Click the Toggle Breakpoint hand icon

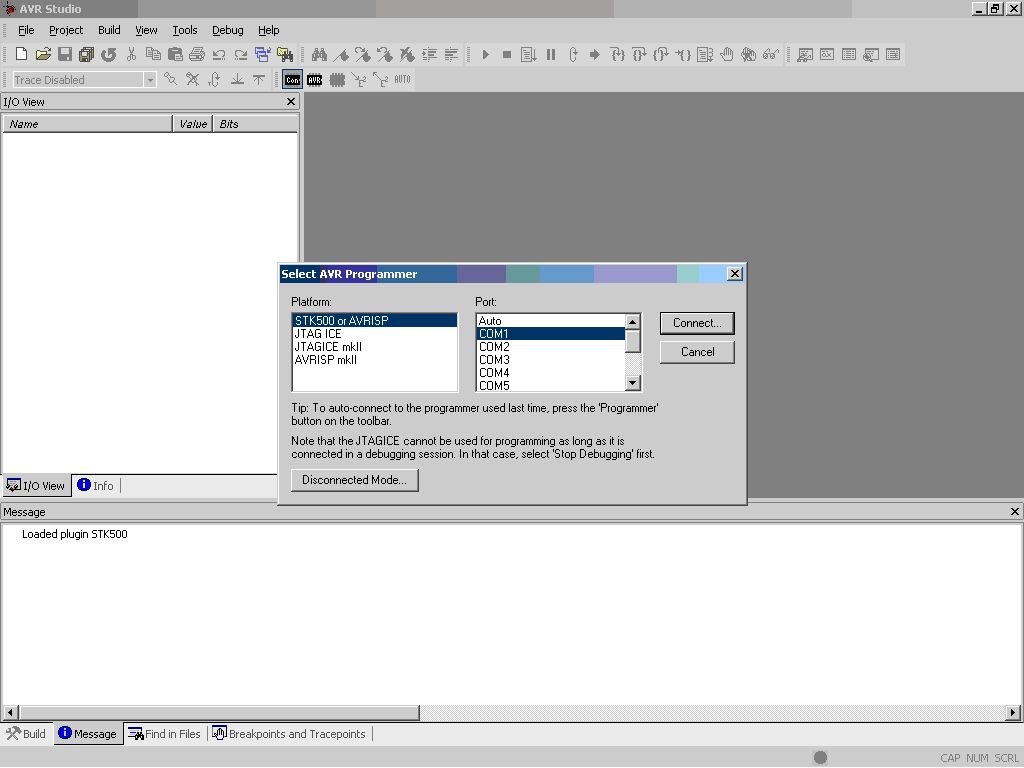pos(727,54)
